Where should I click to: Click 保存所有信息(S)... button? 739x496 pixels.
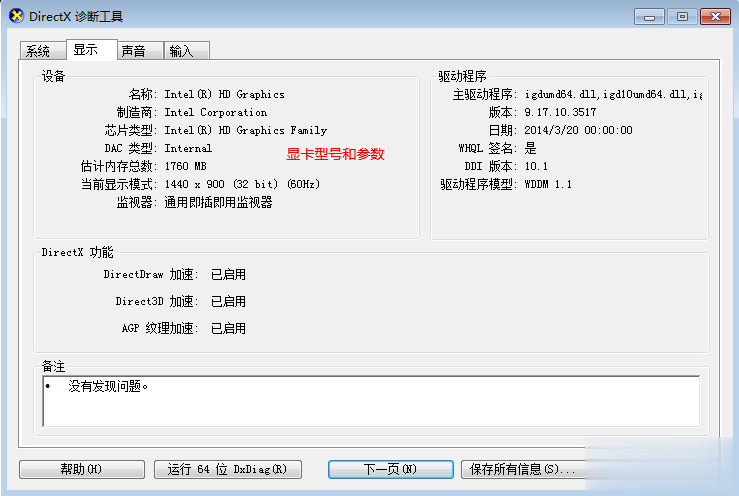pyautogui.click(x=522, y=469)
